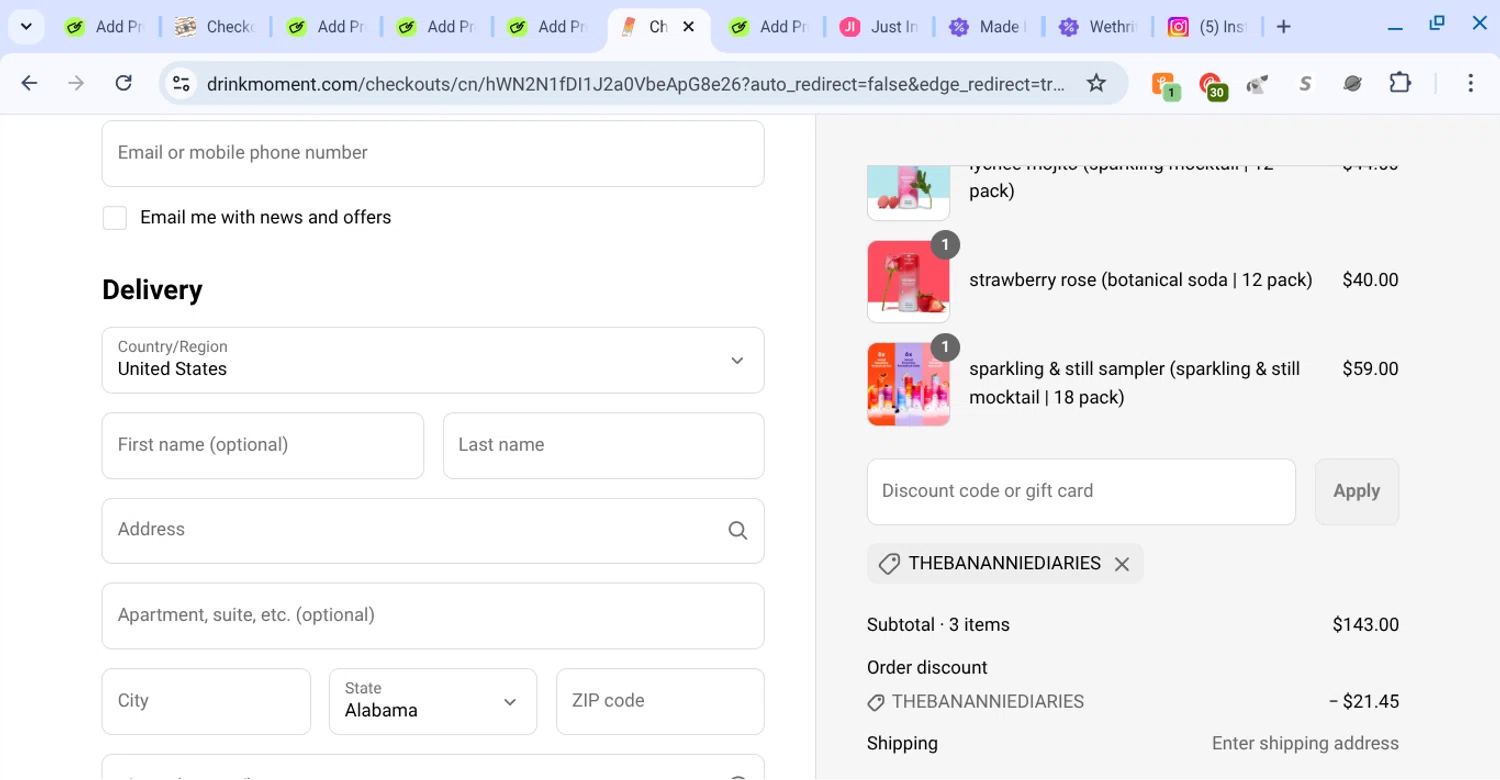Click the First name (optional) field
This screenshot has height=780, width=1500.
[263, 445]
